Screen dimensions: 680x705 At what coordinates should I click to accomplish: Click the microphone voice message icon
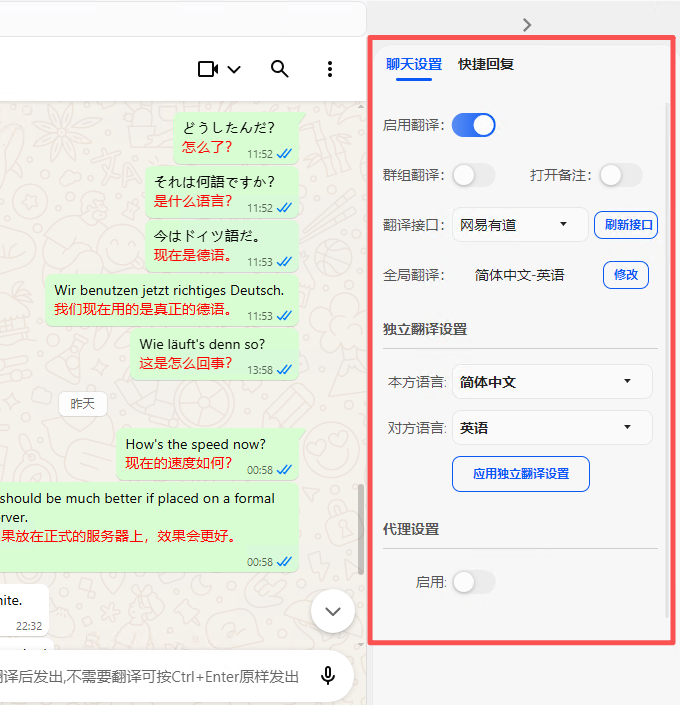[327, 676]
